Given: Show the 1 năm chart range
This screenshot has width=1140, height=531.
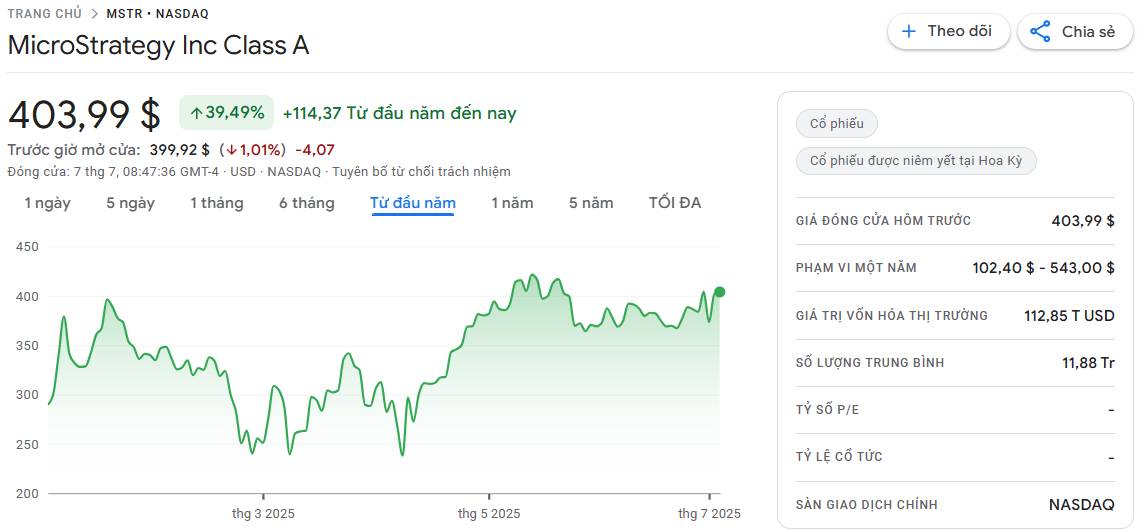Looking at the screenshot, I should [x=513, y=203].
